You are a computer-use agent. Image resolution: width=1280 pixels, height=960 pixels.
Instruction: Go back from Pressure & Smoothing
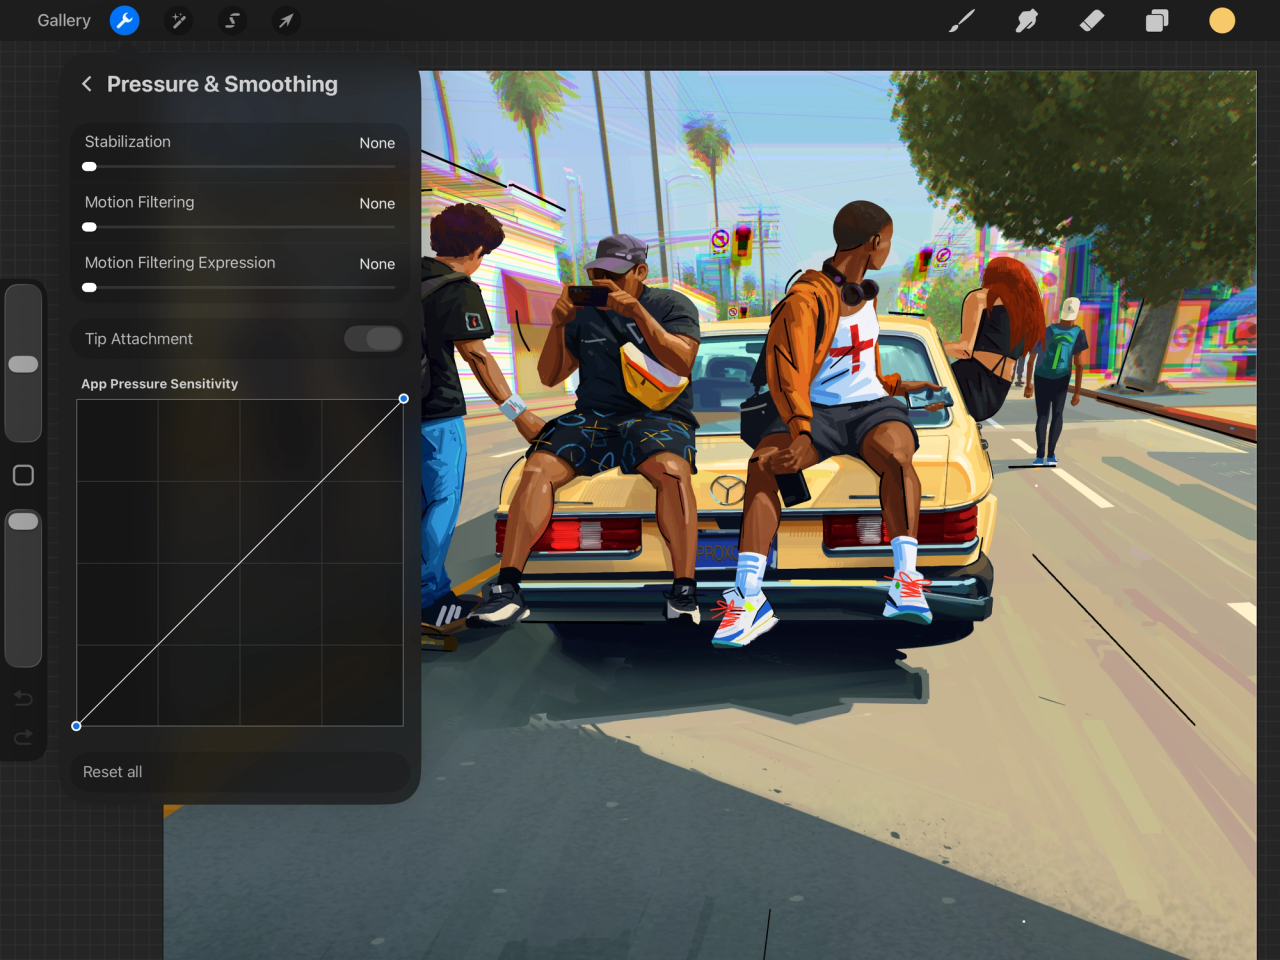coord(87,84)
